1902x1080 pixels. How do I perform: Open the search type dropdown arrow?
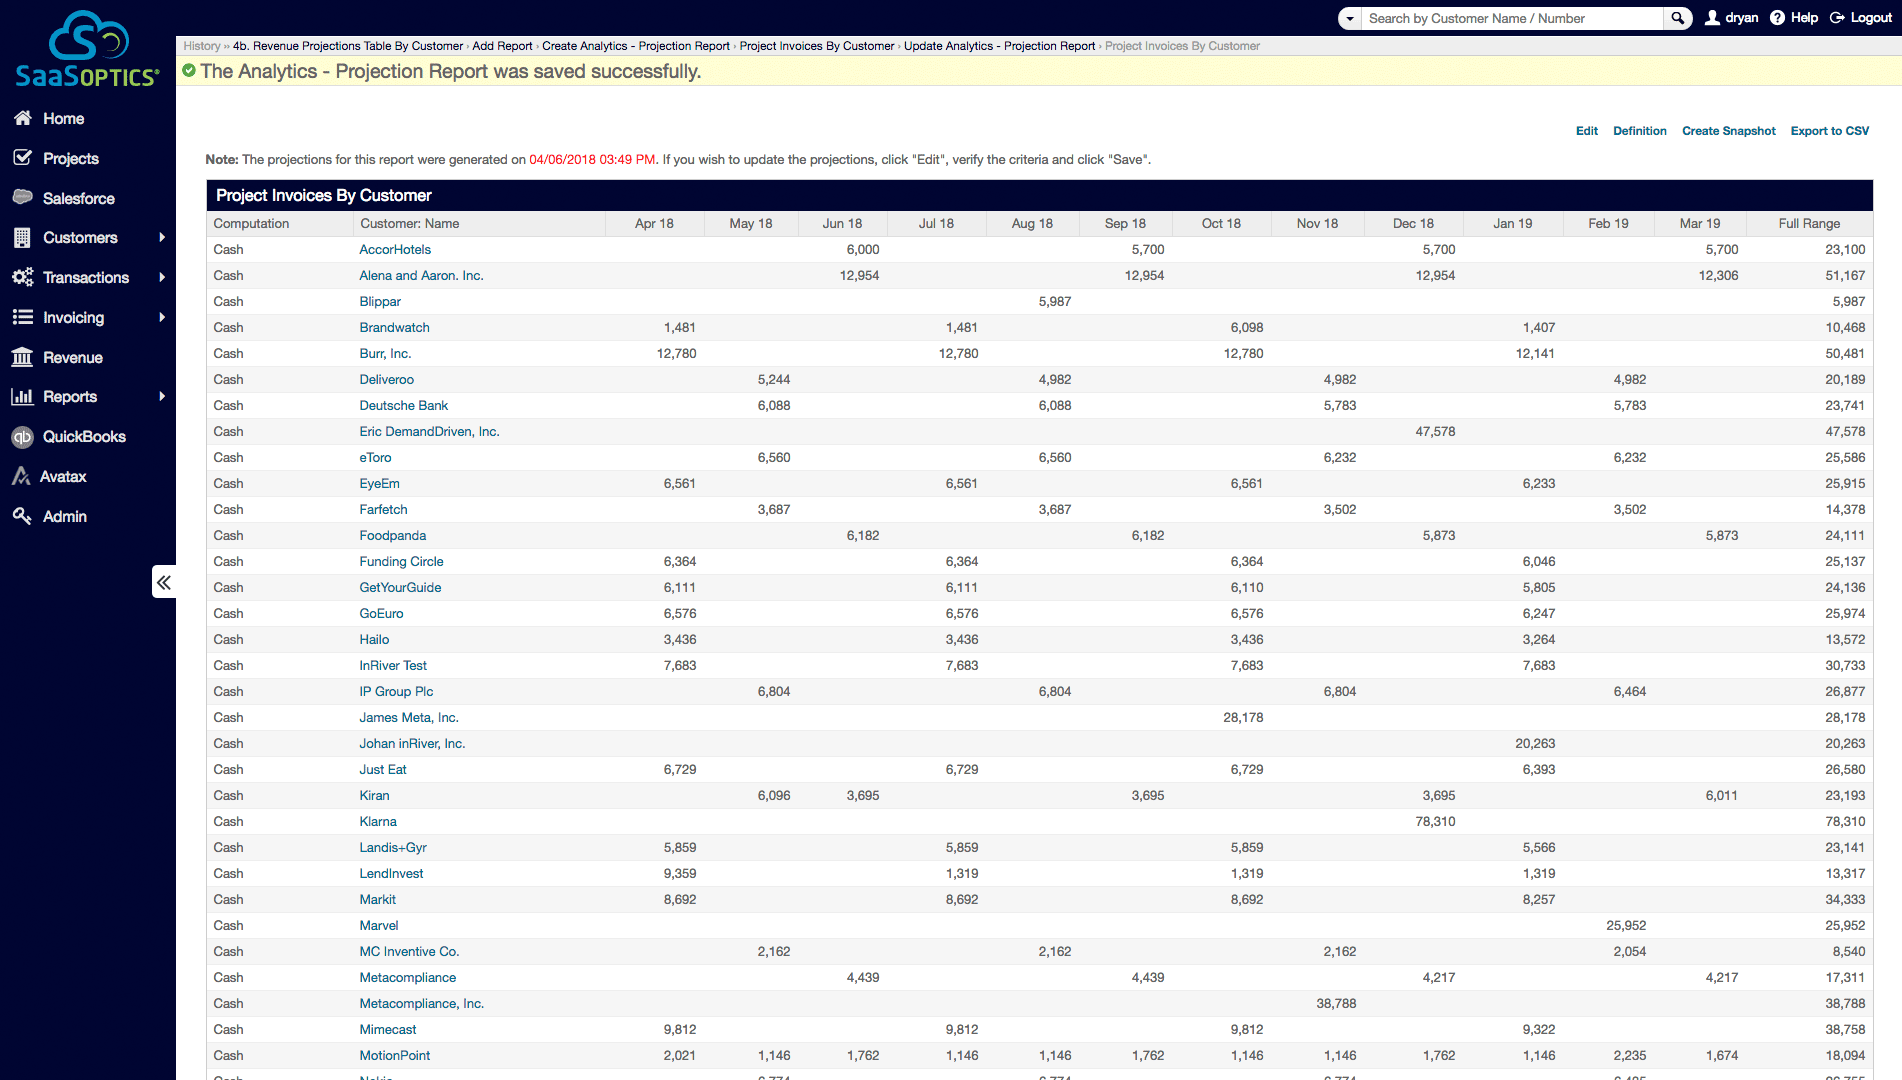point(1350,18)
